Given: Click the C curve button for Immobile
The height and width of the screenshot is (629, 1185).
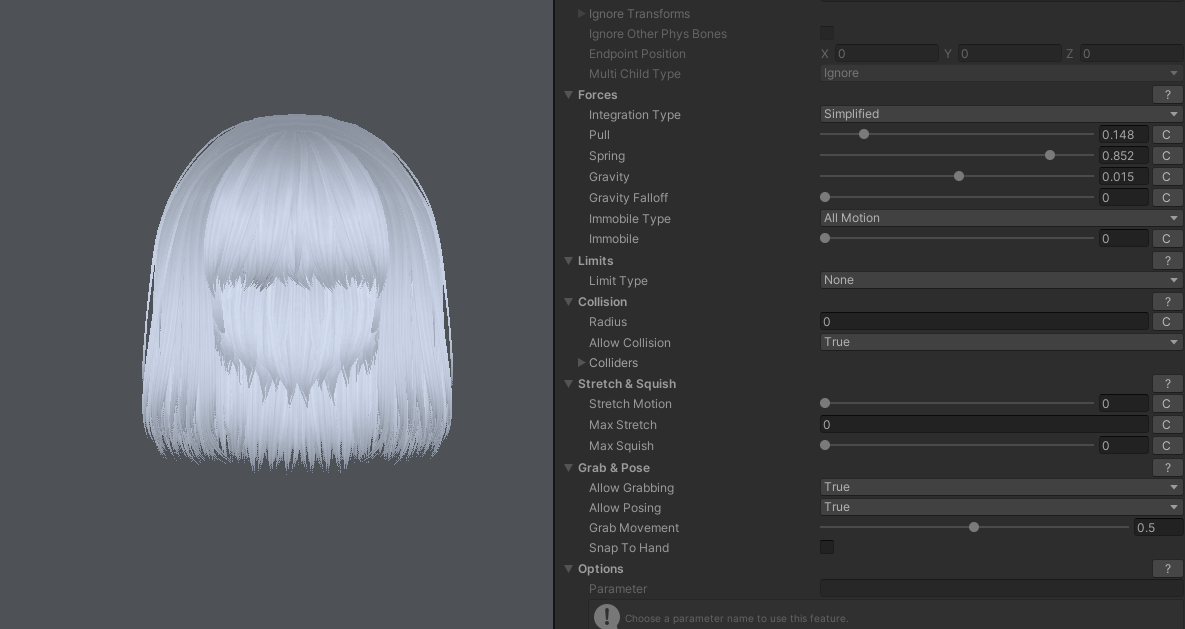Looking at the screenshot, I should pyautogui.click(x=1166, y=238).
